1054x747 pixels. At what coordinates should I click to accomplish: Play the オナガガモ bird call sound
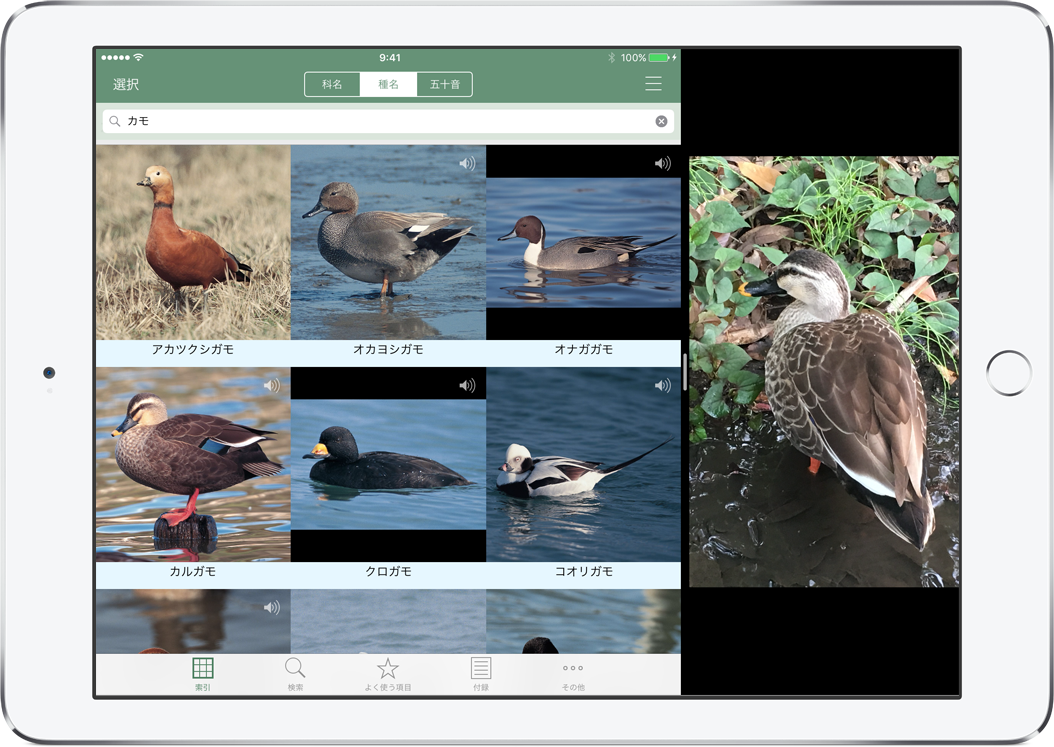[663, 163]
